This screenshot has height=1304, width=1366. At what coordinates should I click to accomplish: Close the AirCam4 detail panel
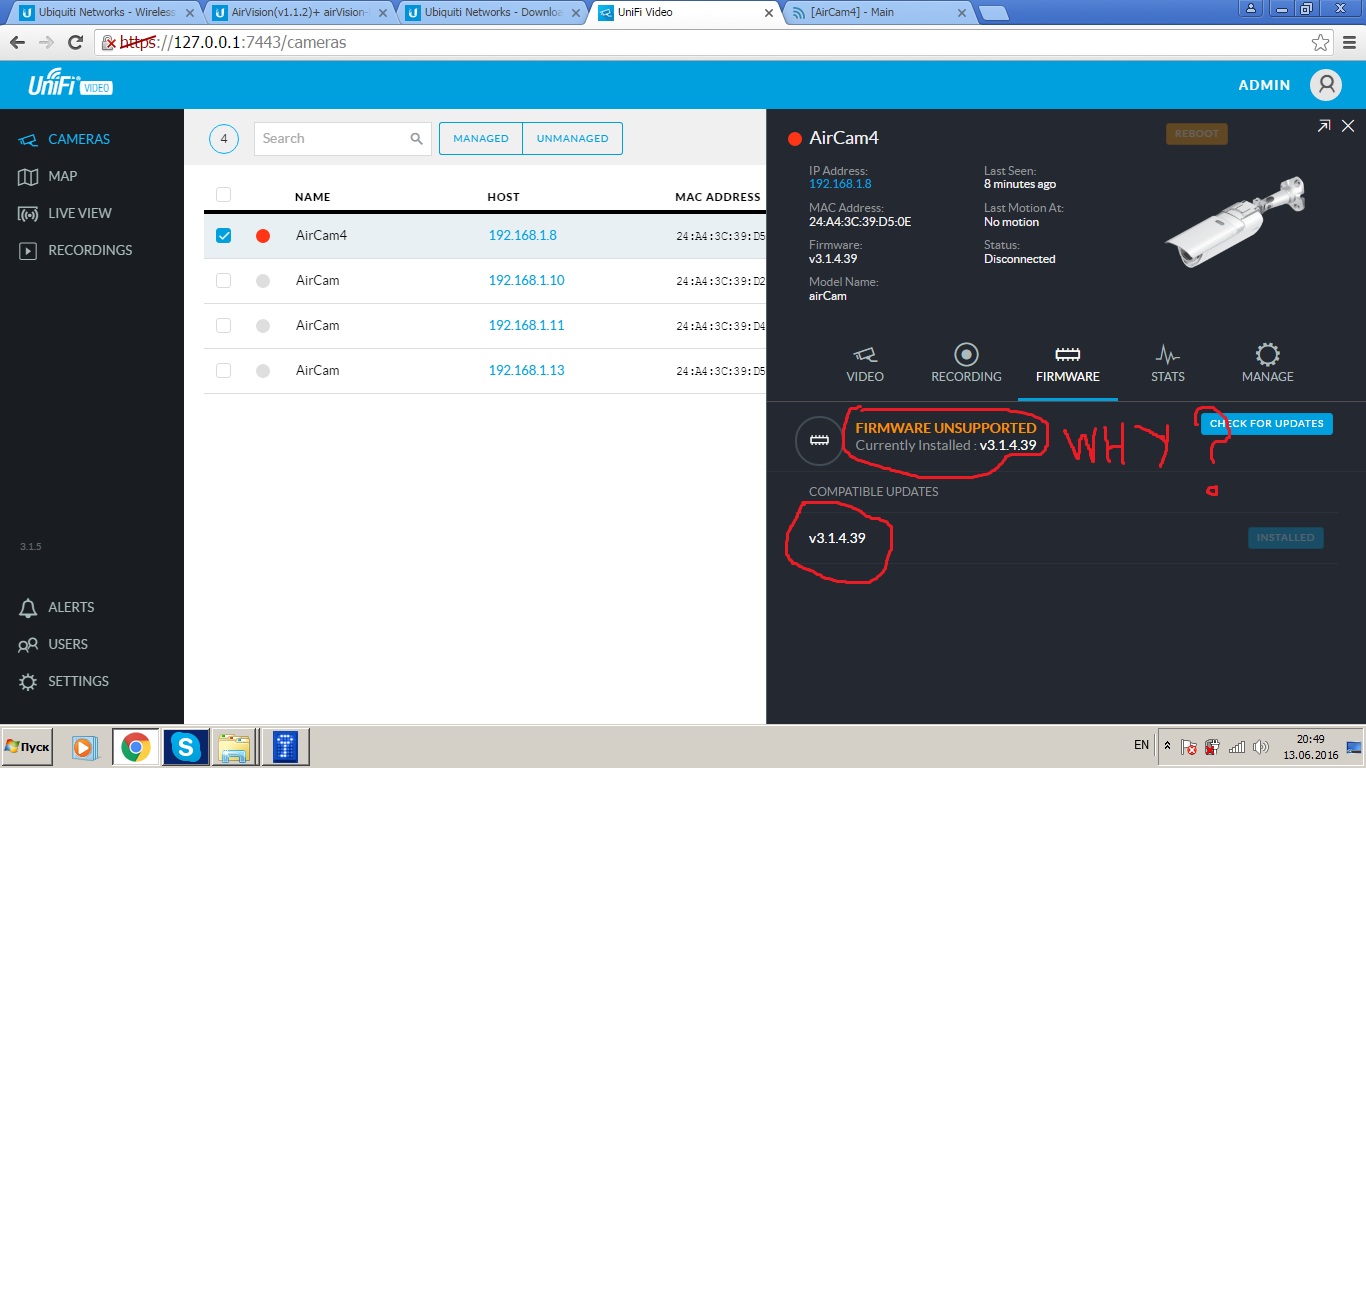[1348, 126]
